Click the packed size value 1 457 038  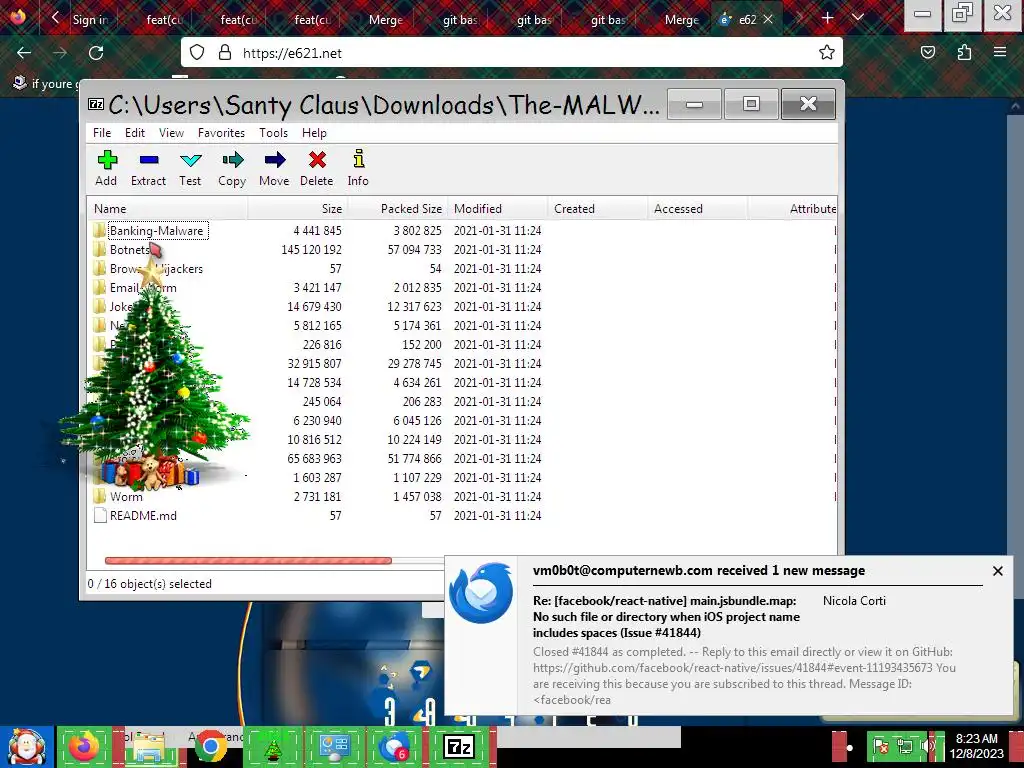(x=417, y=496)
